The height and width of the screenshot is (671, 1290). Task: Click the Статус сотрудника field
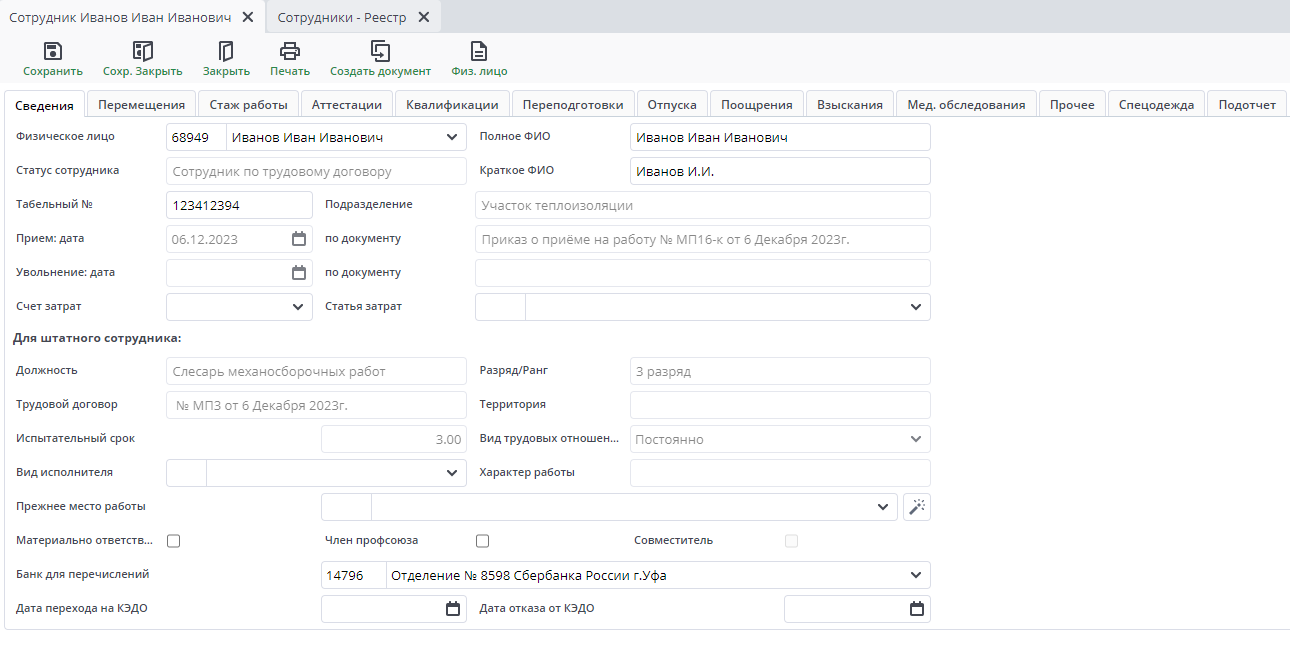[316, 171]
